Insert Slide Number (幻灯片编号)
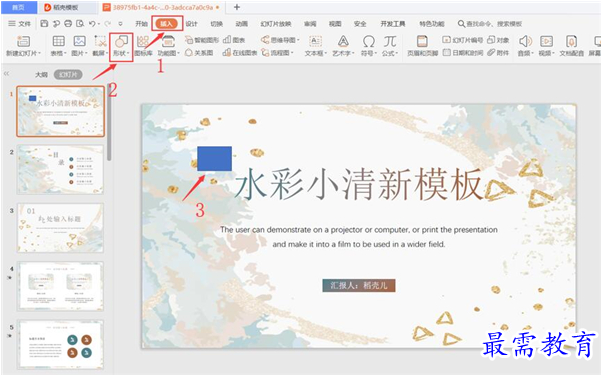Image resolution: width=604 pixels, height=376 pixels. [462, 40]
